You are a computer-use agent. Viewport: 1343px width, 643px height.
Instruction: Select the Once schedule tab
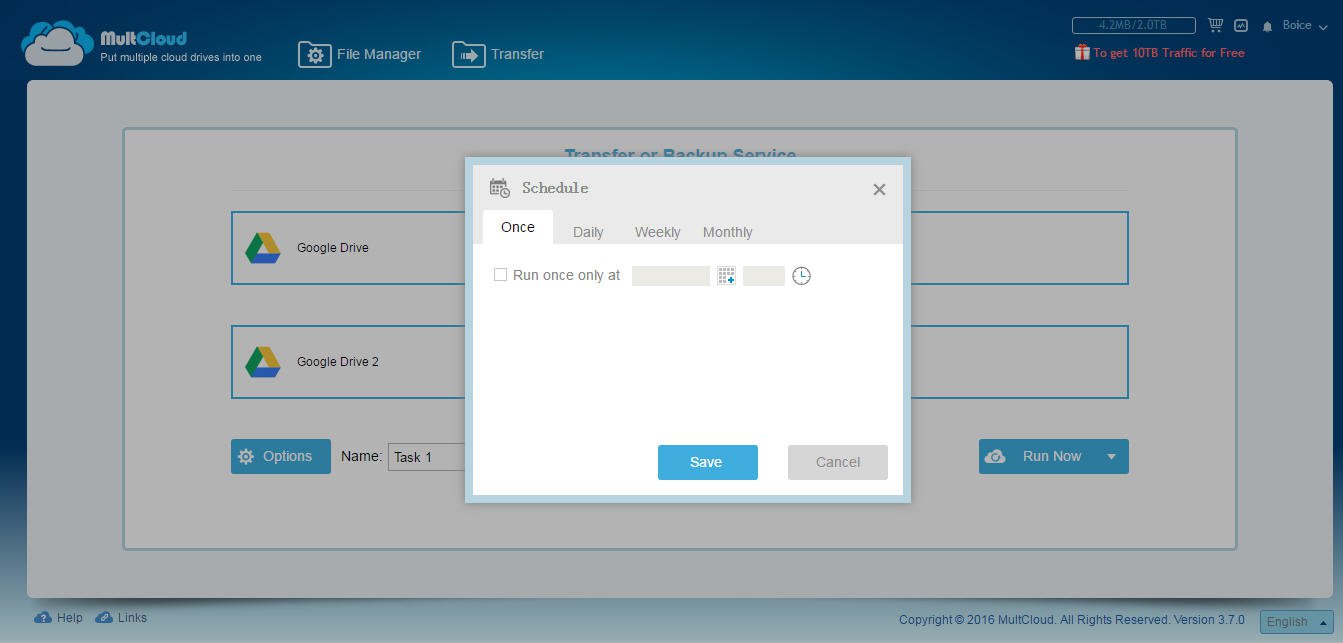tap(517, 227)
